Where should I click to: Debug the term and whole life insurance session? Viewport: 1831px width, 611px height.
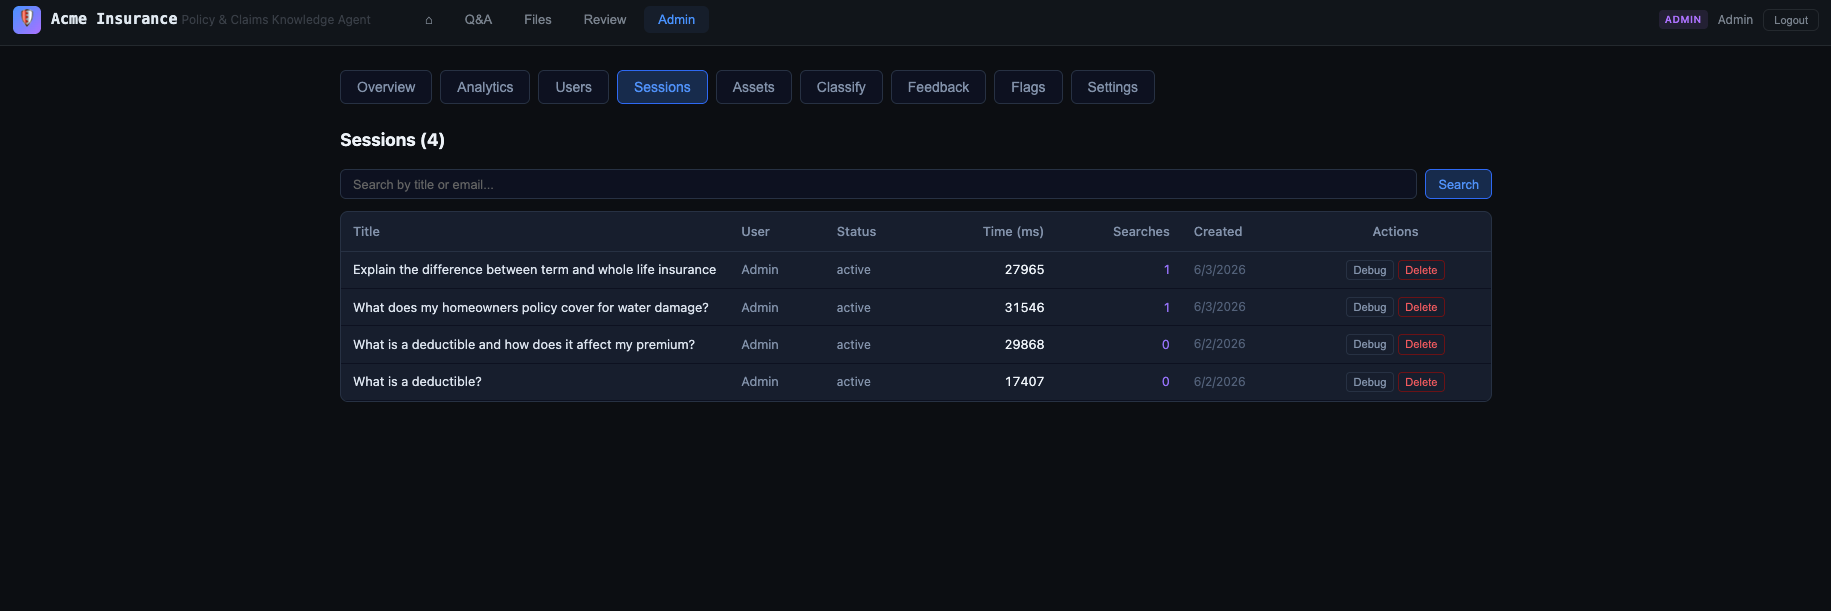click(1370, 270)
